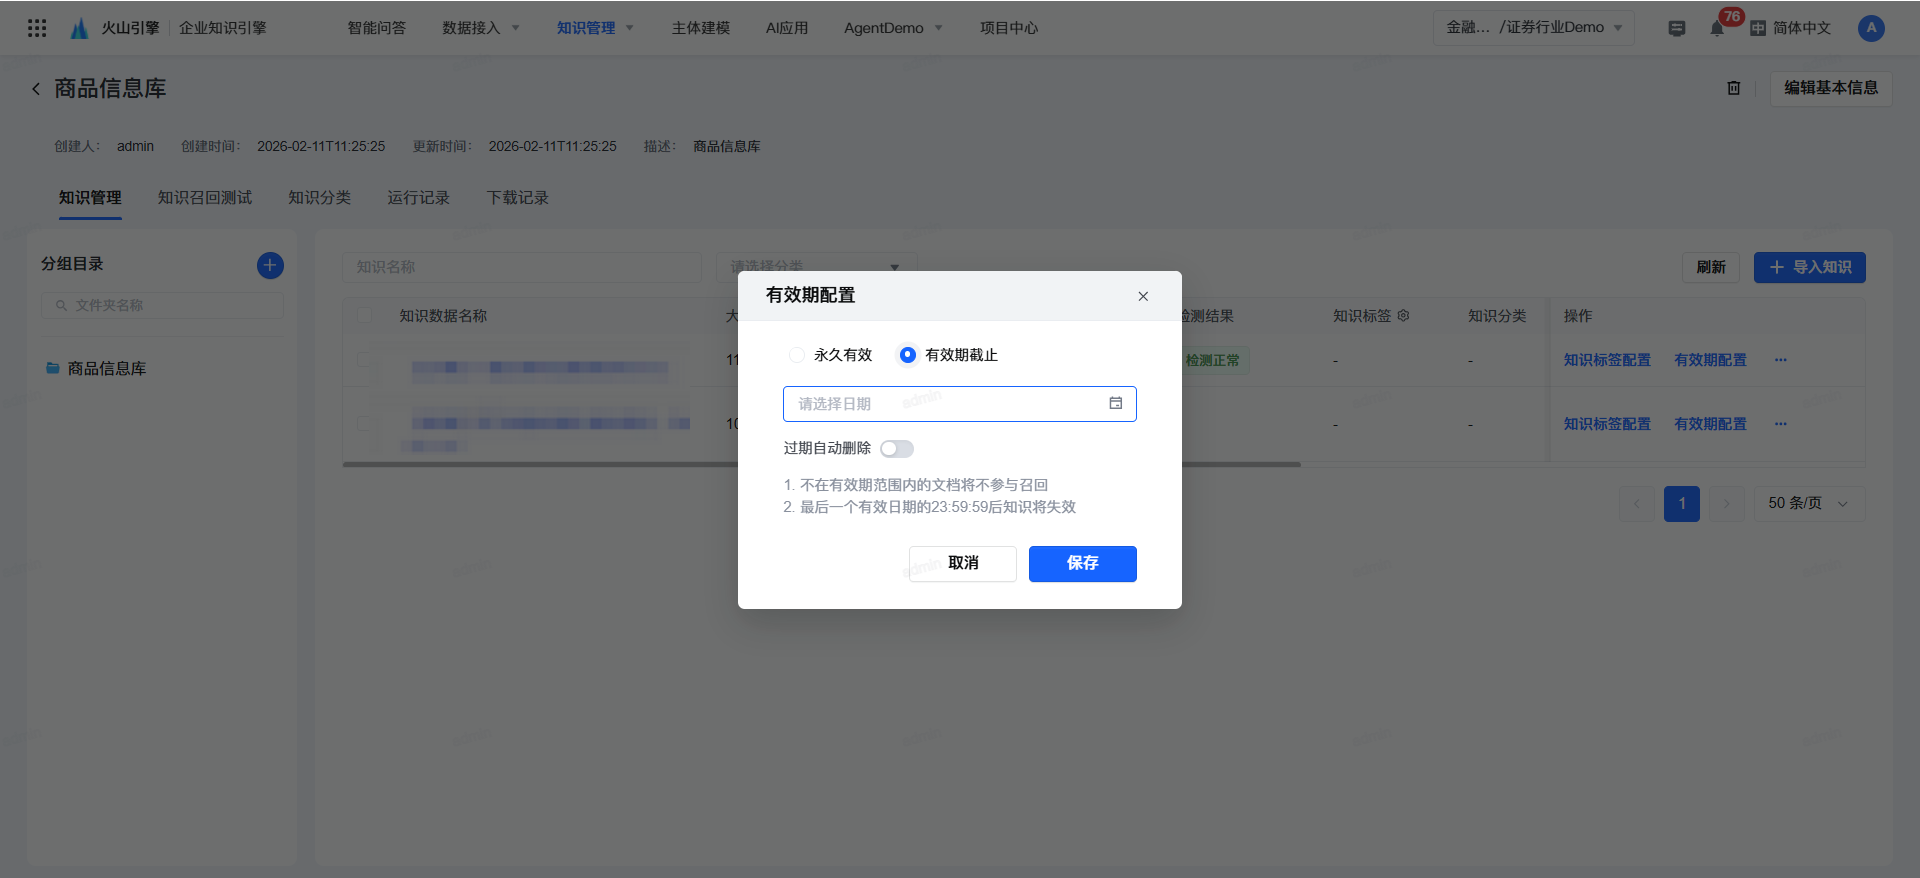Select the 永久有效 radio option
The image size is (1920, 878).
(x=797, y=355)
